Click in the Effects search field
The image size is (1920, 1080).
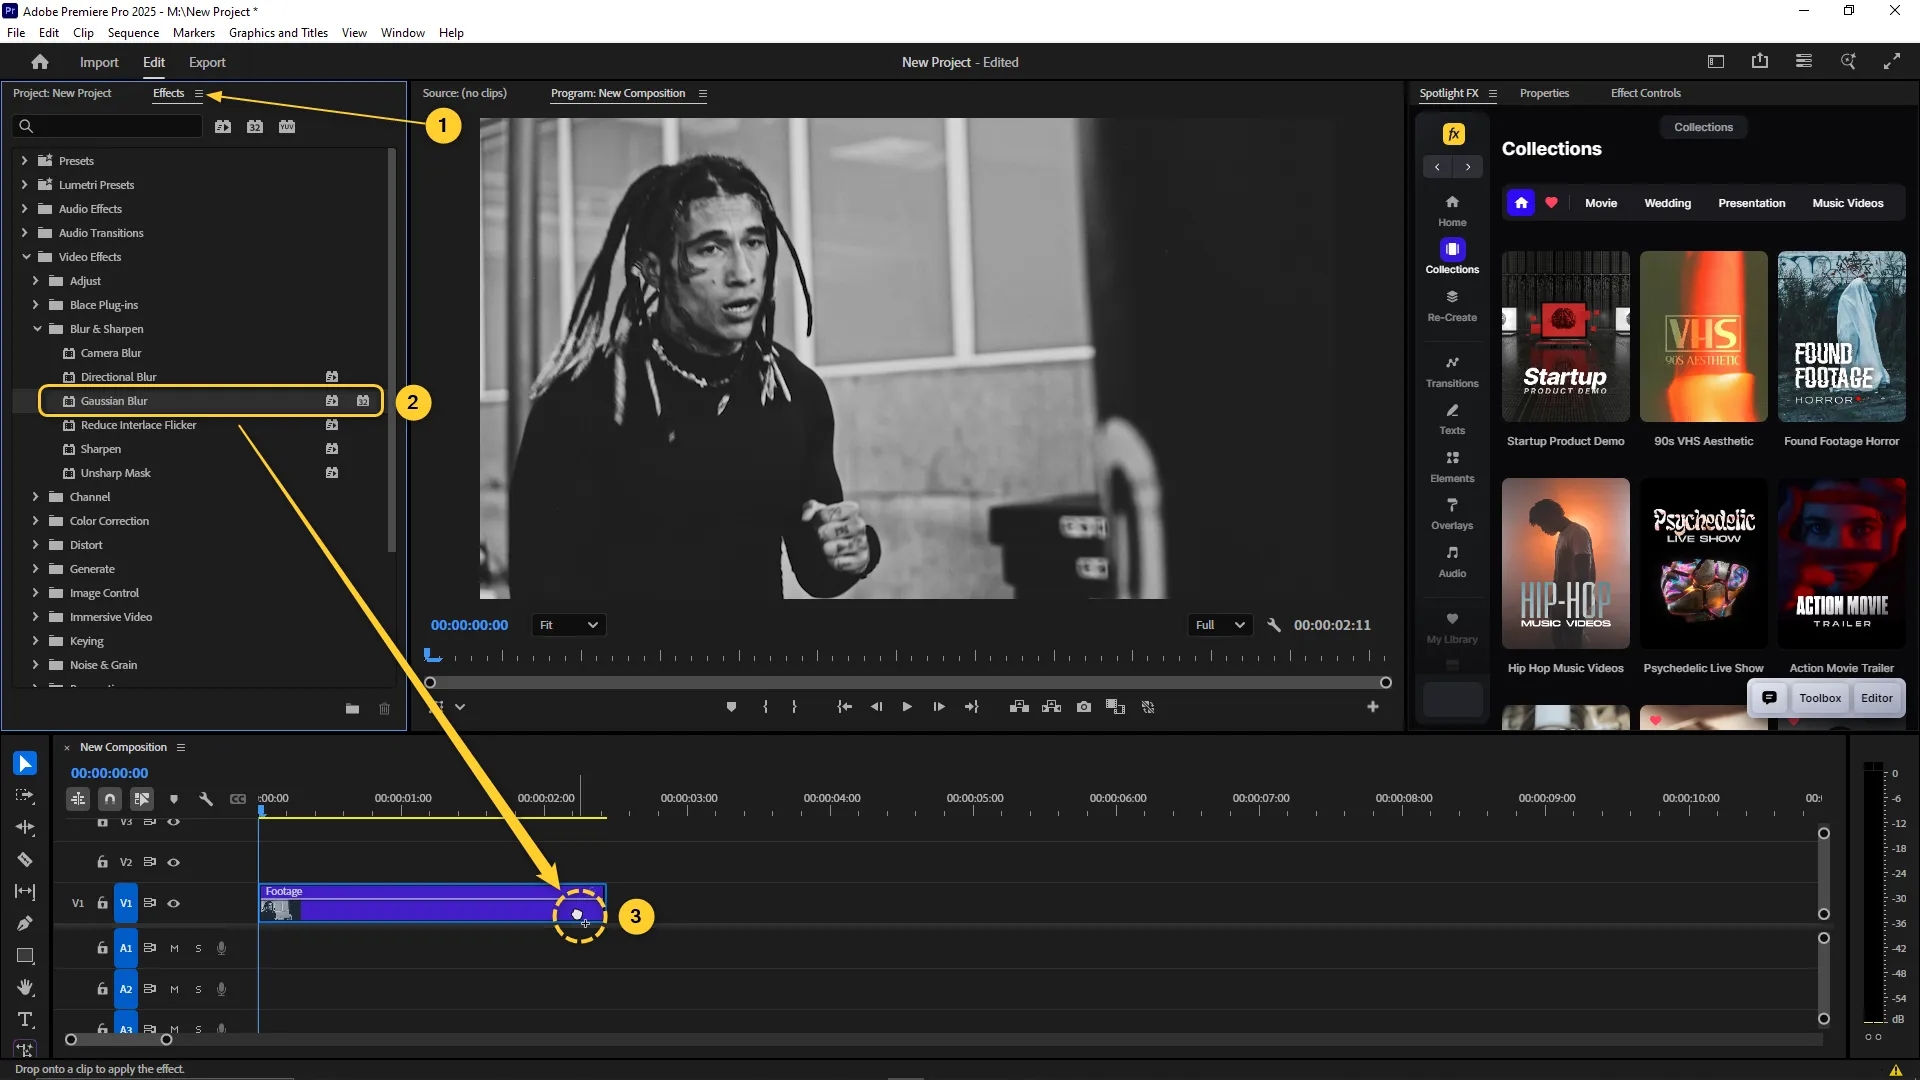108,126
